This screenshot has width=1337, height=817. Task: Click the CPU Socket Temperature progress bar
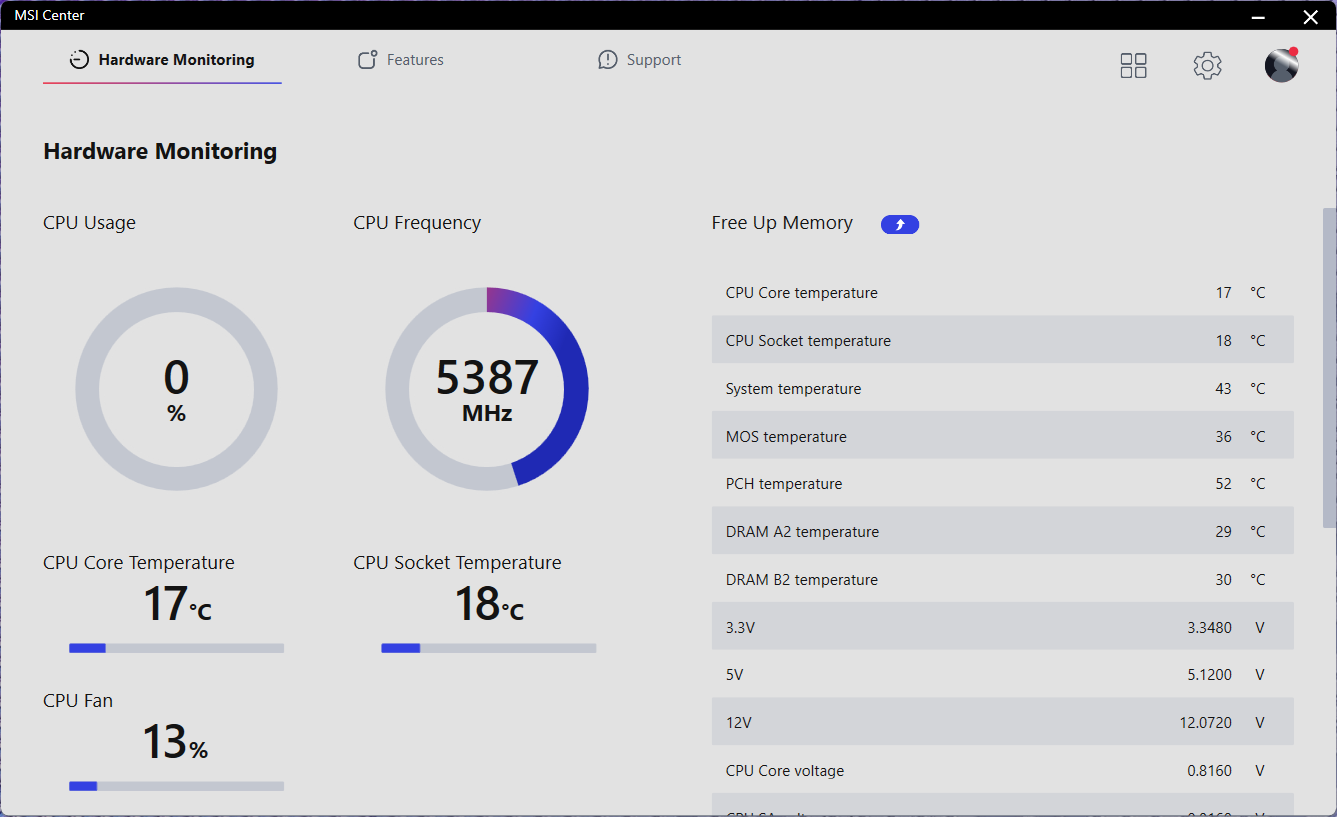click(x=488, y=648)
